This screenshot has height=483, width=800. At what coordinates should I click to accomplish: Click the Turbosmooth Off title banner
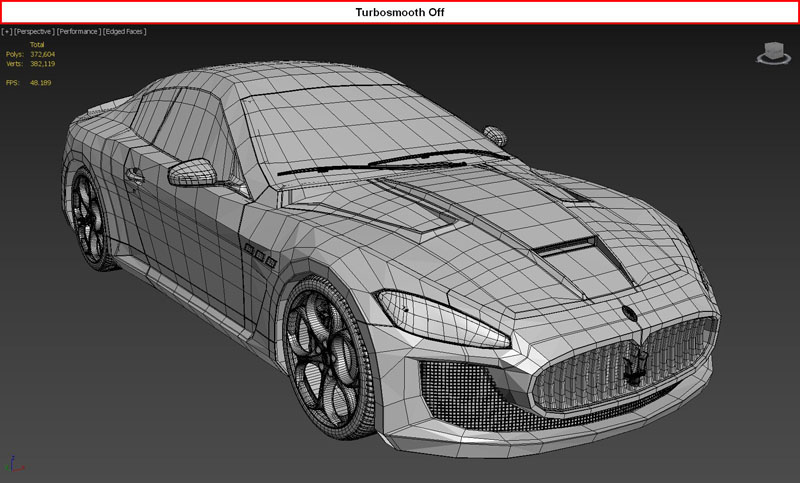(400, 12)
